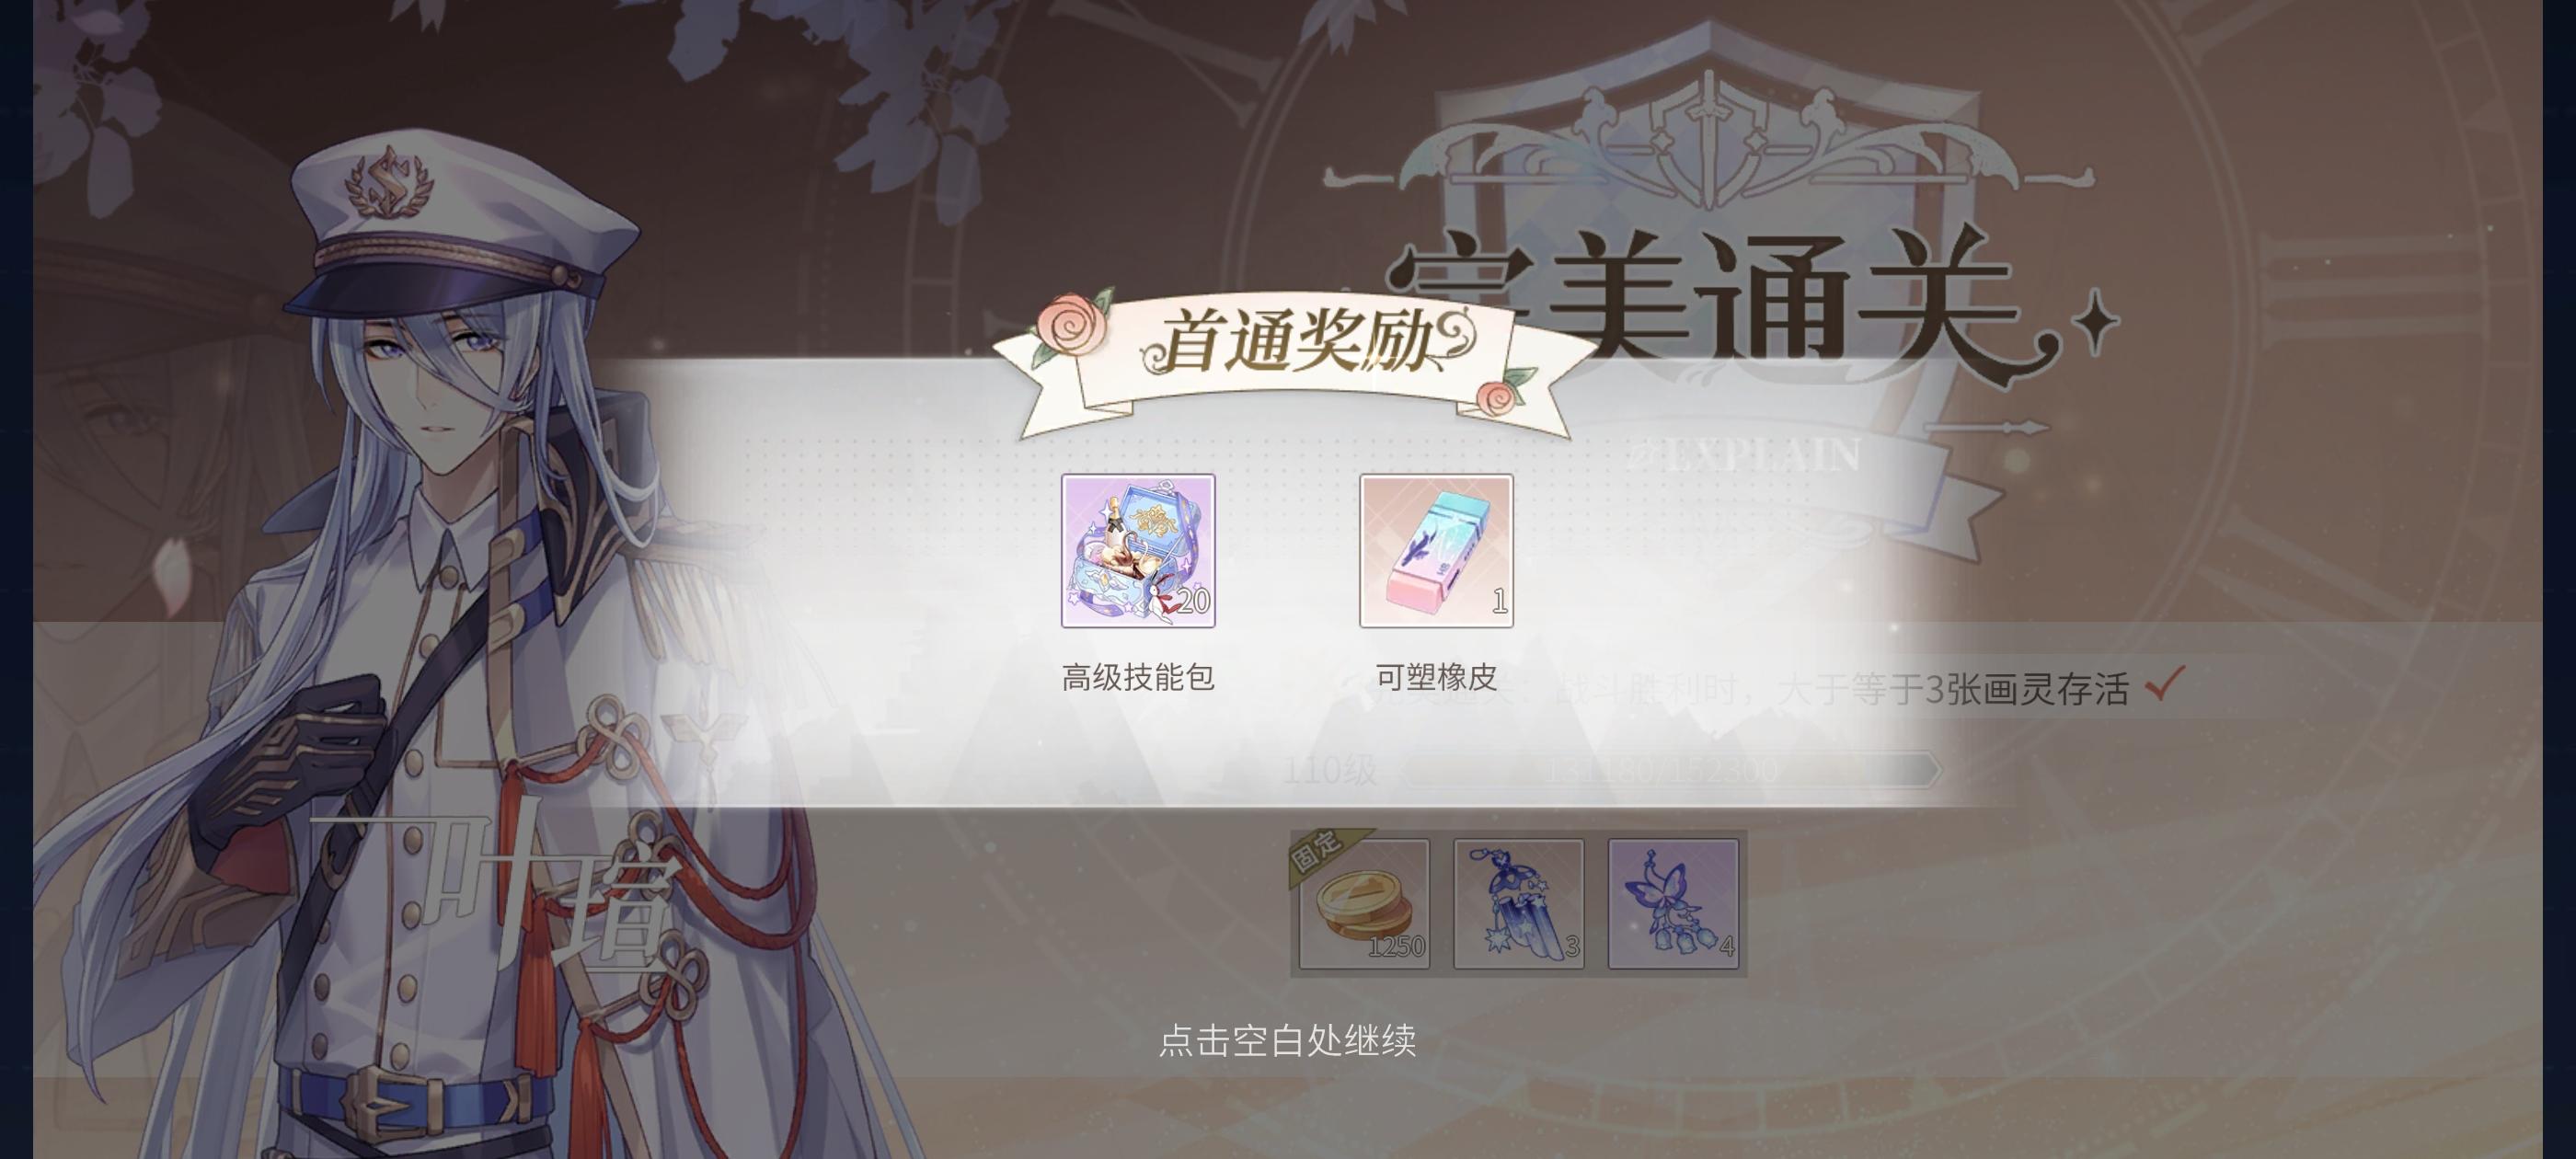Tap the 高级技能包 reward icon
Image resolution: width=2576 pixels, height=1159 pixels.
(1138, 551)
